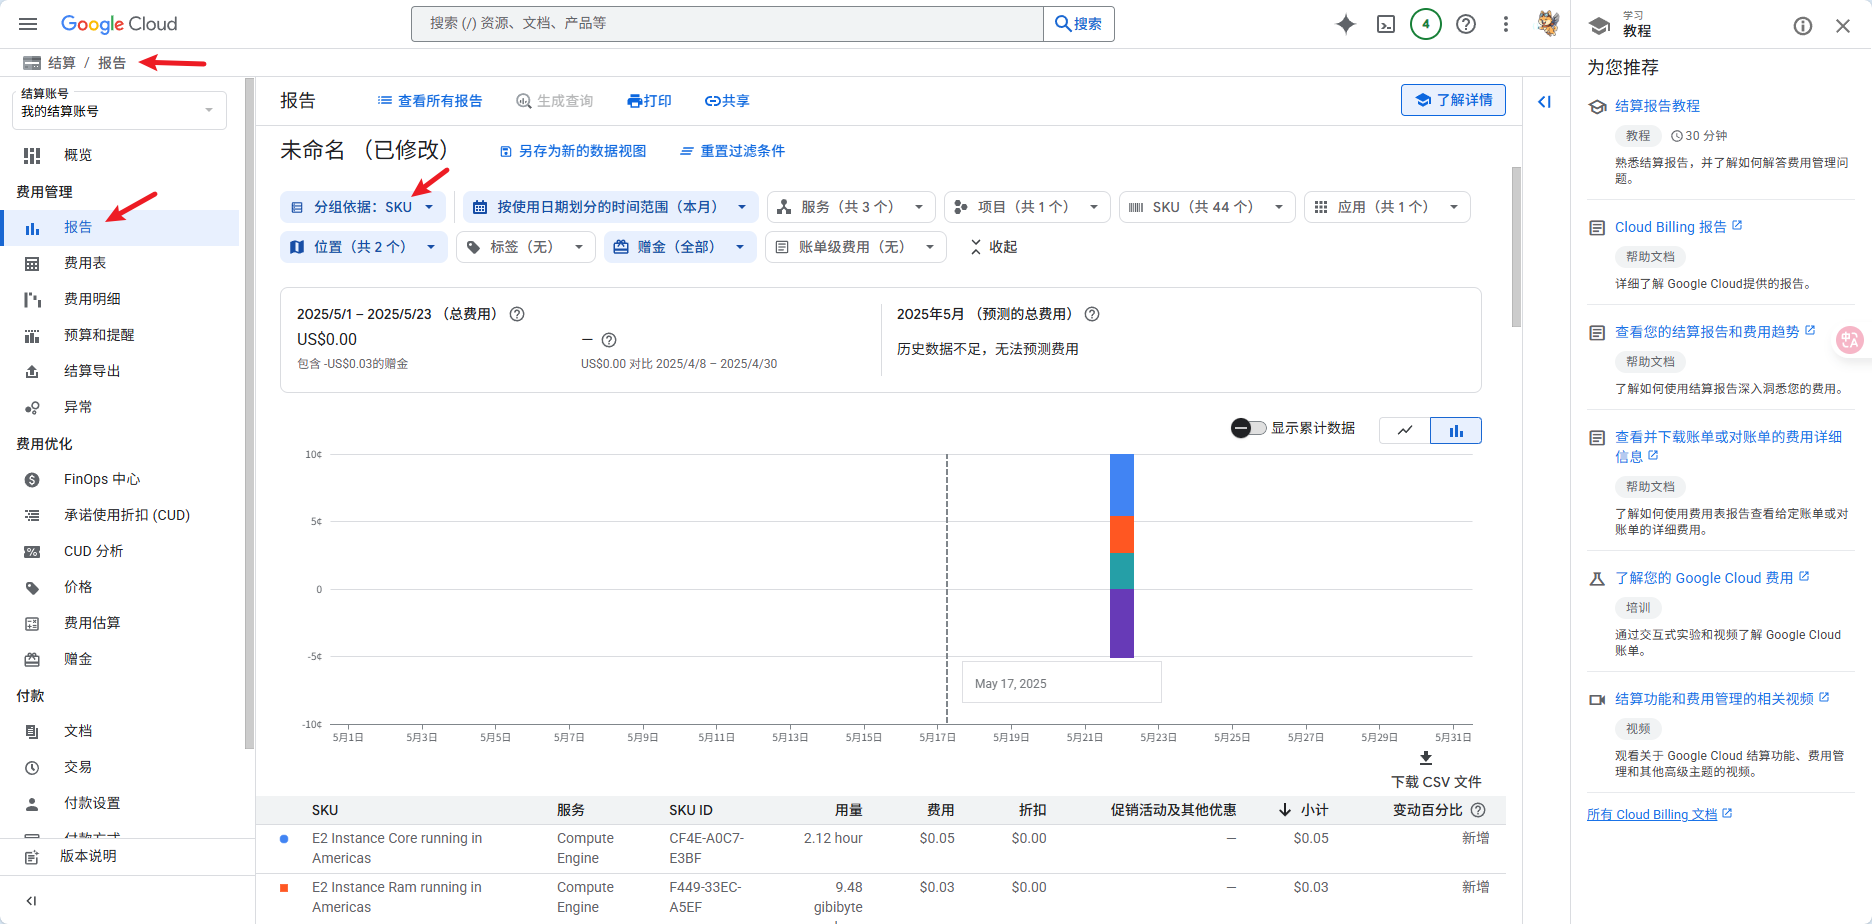
Task: Open the Gemini AI sparkle icon
Action: click(x=1346, y=24)
